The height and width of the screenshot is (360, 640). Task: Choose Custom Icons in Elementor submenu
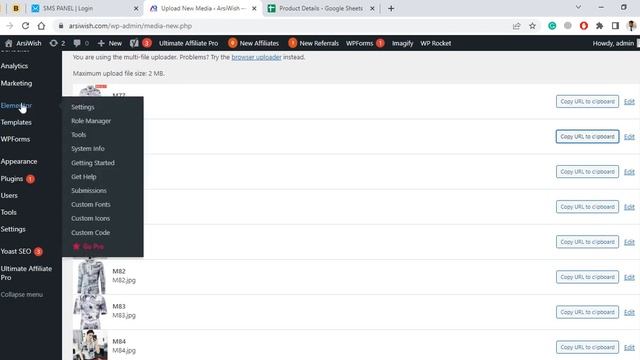click(x=90, y=218)
